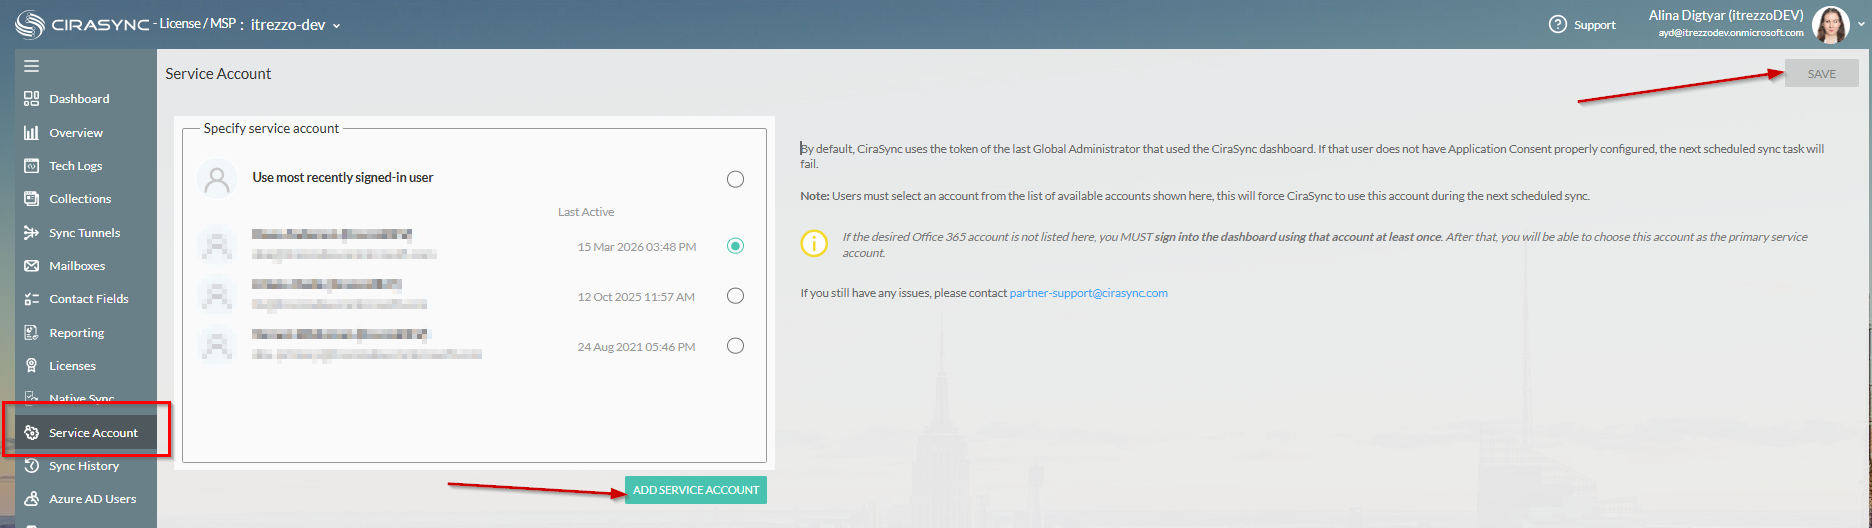
Task: Click the ayd@itrezzodev.onmicrosoft.com email text
Action: tap(1731, 33)
